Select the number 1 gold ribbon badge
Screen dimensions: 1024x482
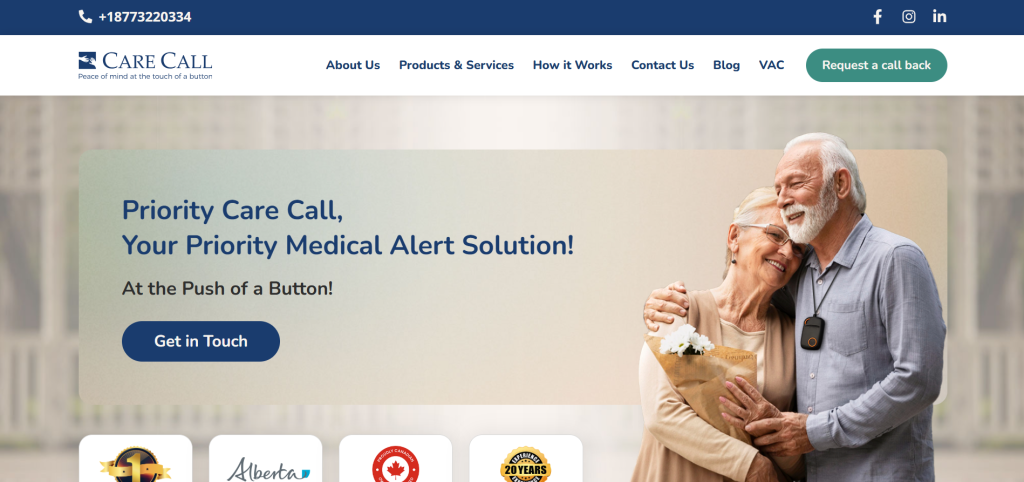135,464
